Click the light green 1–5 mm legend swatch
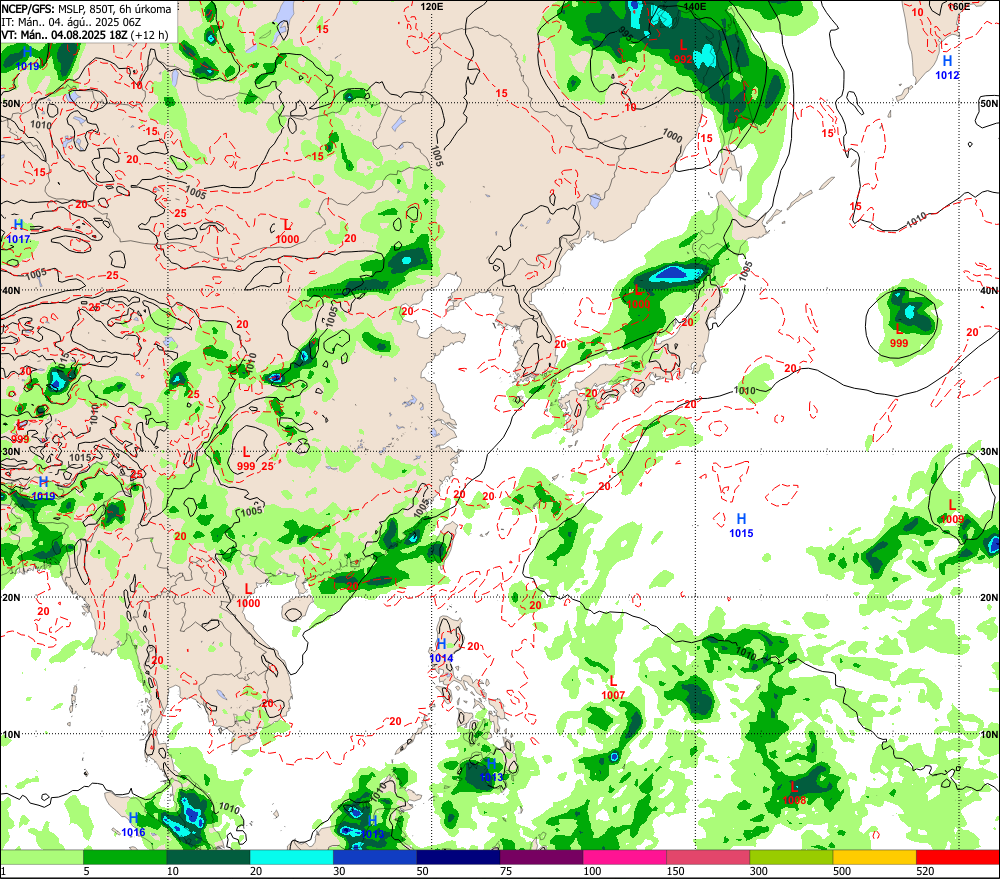The height and width of the screenshot is (879, 1000). point(42,857)
